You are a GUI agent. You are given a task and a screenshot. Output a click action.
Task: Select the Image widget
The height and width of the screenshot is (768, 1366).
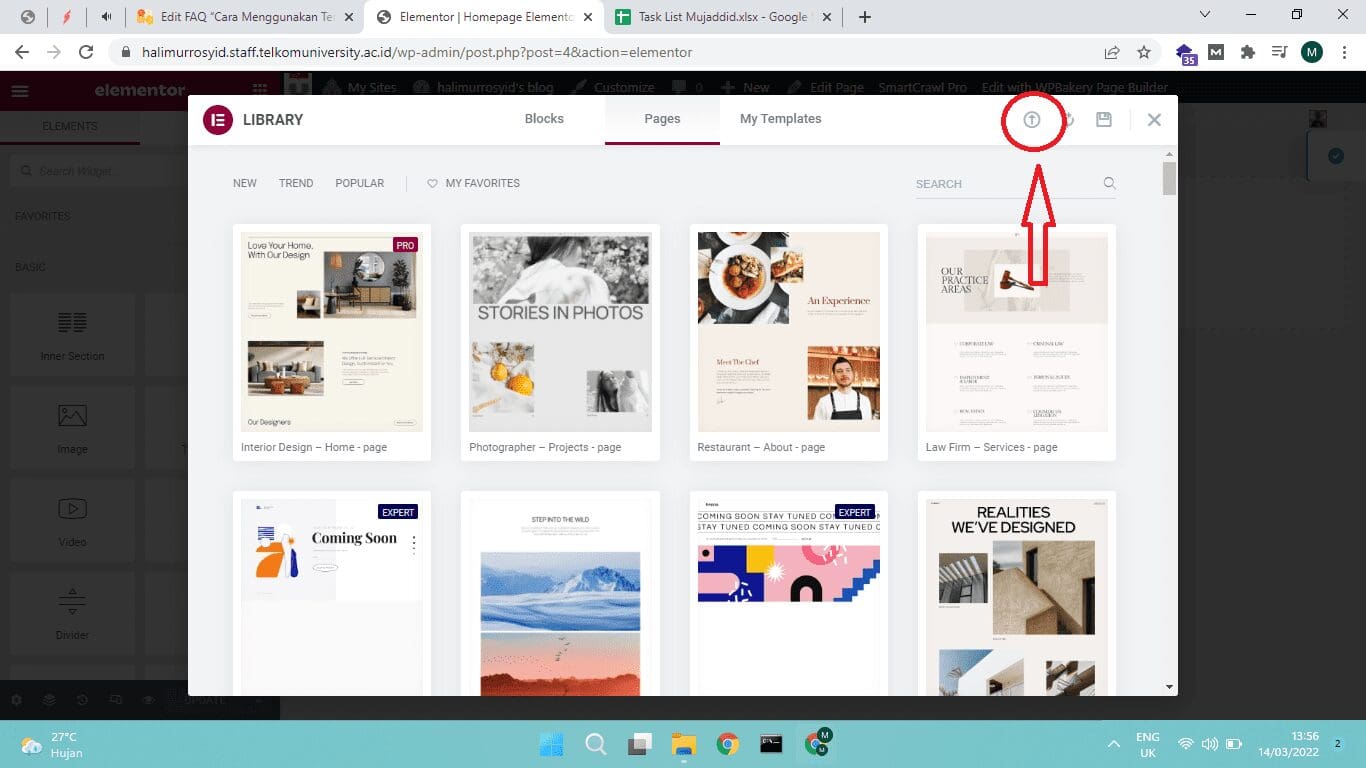[x=72, y=428]
